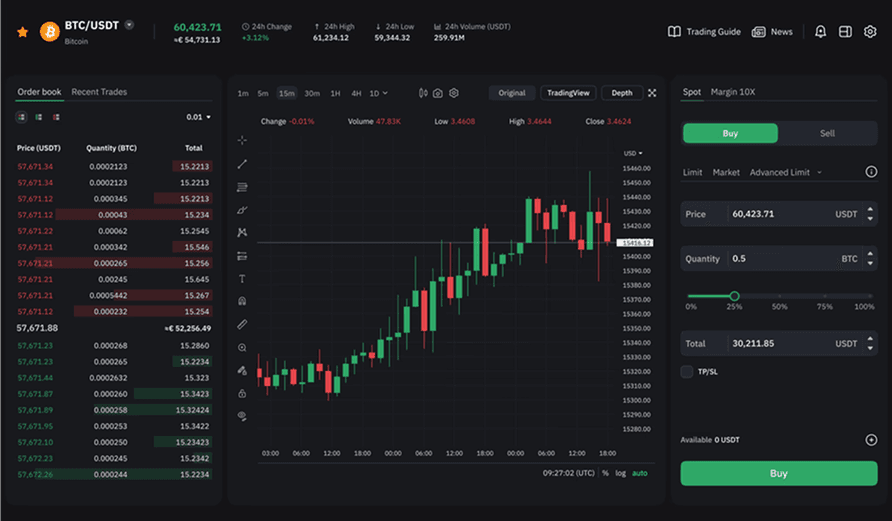Viewport: 892px width, 521px height.
Task: Set the amount slider to 50%
Action: (x=779, y=296)
